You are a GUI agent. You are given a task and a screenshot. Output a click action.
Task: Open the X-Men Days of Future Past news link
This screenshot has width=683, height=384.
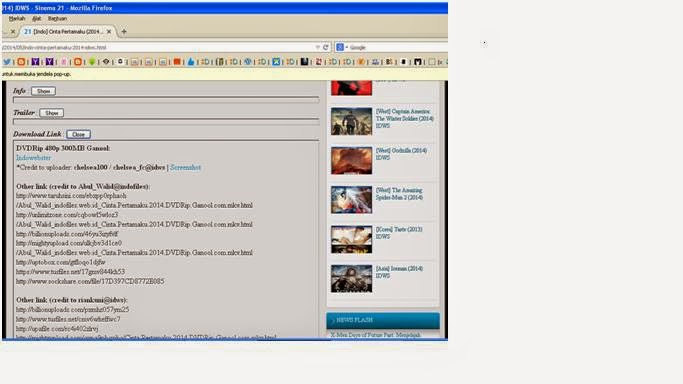point(375,335)
